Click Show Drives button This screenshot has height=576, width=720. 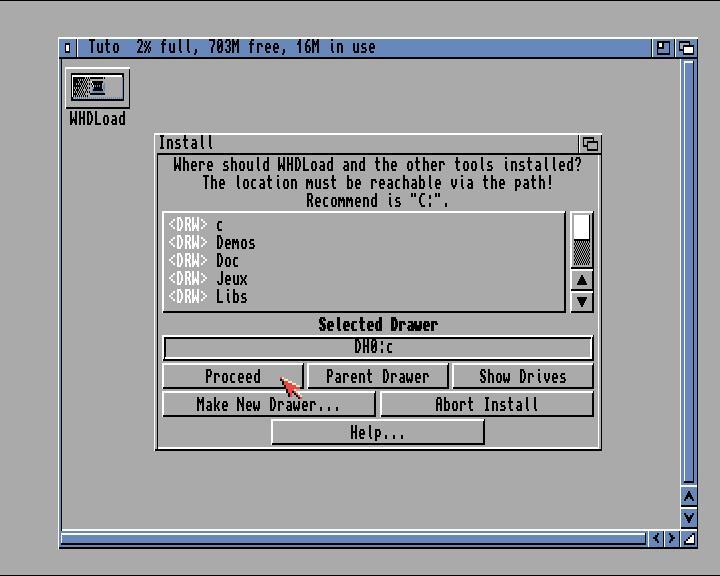tap(523, 376)
